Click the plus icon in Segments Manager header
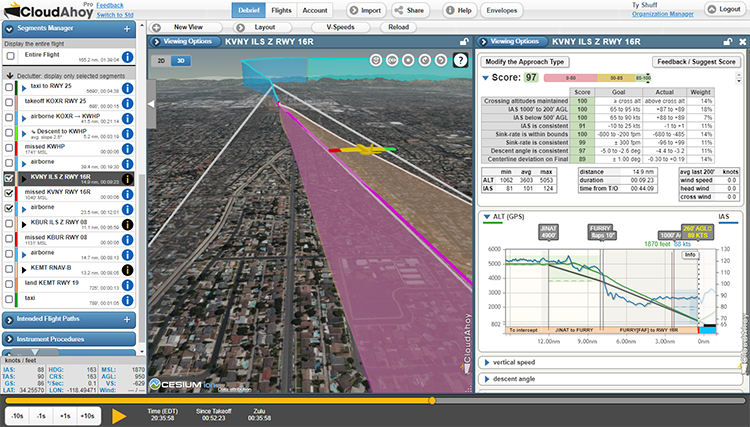 [127, 29]
